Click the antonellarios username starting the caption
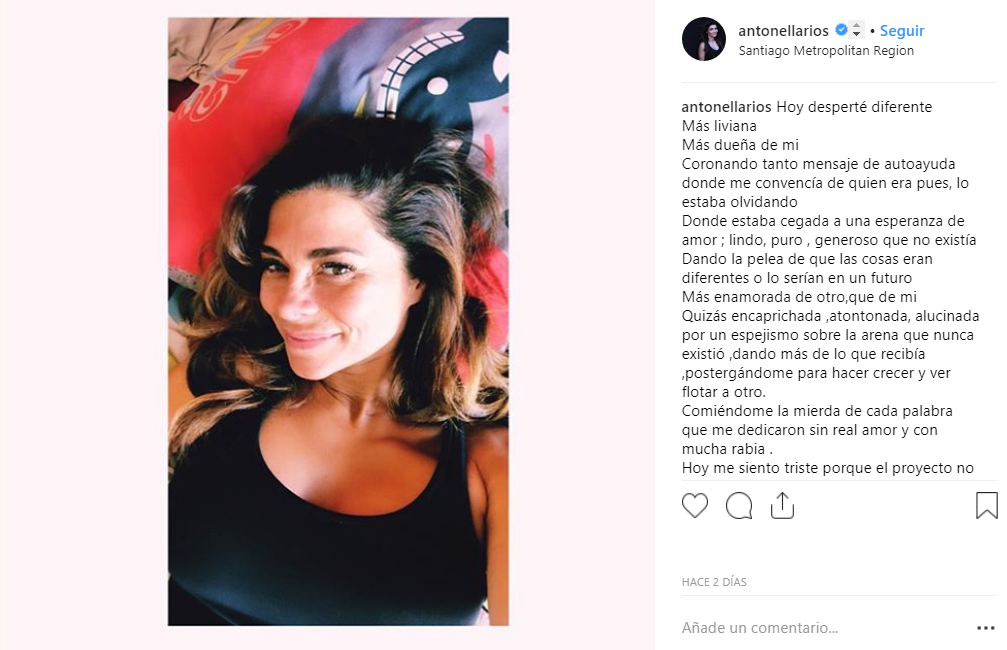 pyautogui.click(x=726, y=107)
